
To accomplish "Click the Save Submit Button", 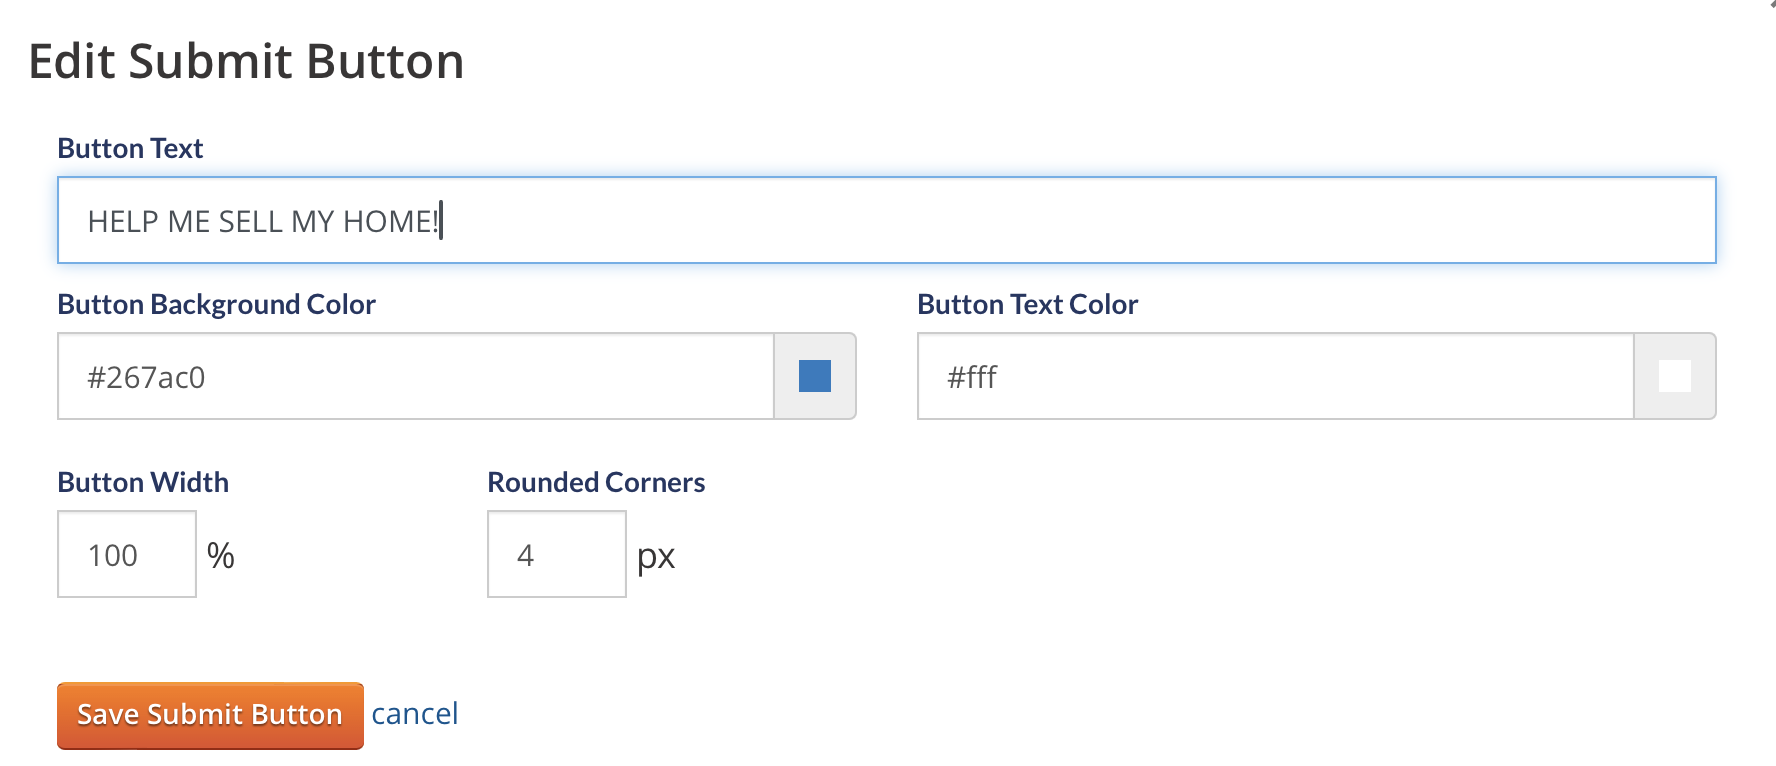I will tap(209, 714).
